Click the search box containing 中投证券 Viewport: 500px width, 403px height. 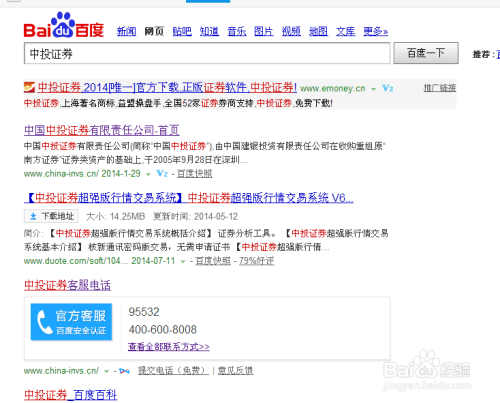(207, 53)
